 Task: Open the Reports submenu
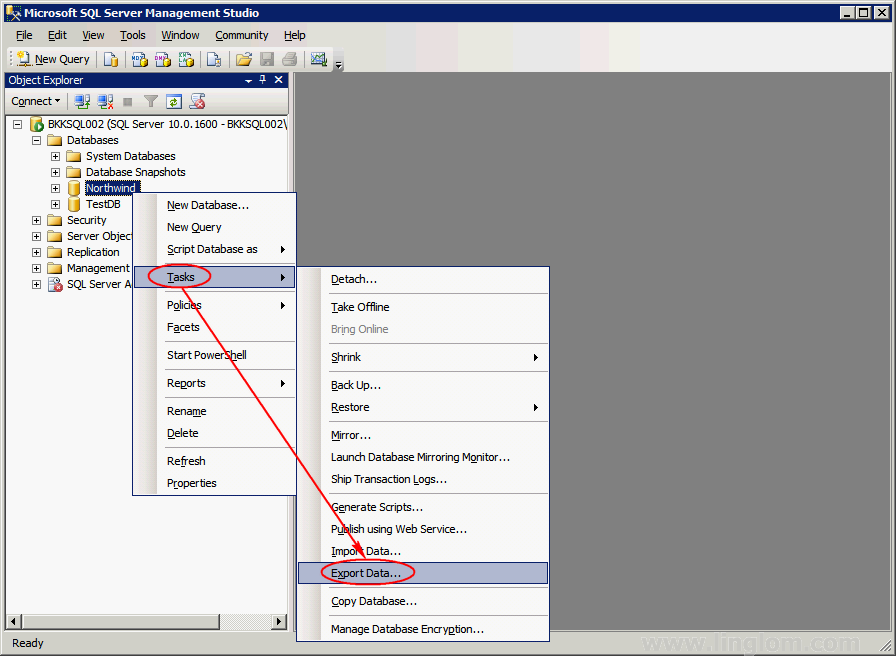(x=215, y=383)
